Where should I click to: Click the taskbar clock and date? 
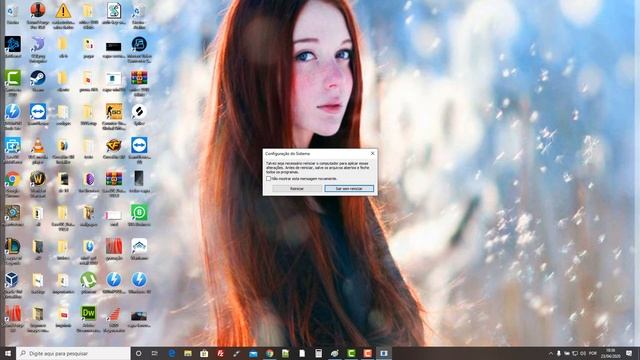pos(611,353)
